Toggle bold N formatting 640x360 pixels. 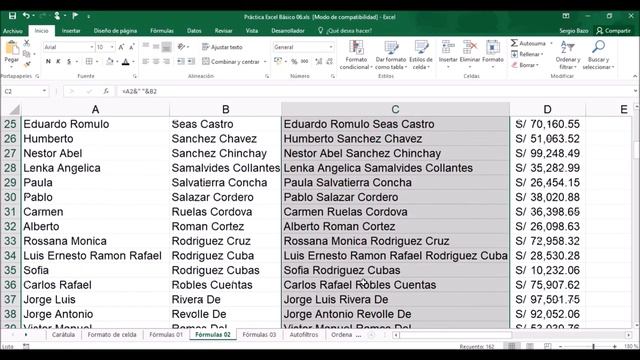tap(48, 62)
